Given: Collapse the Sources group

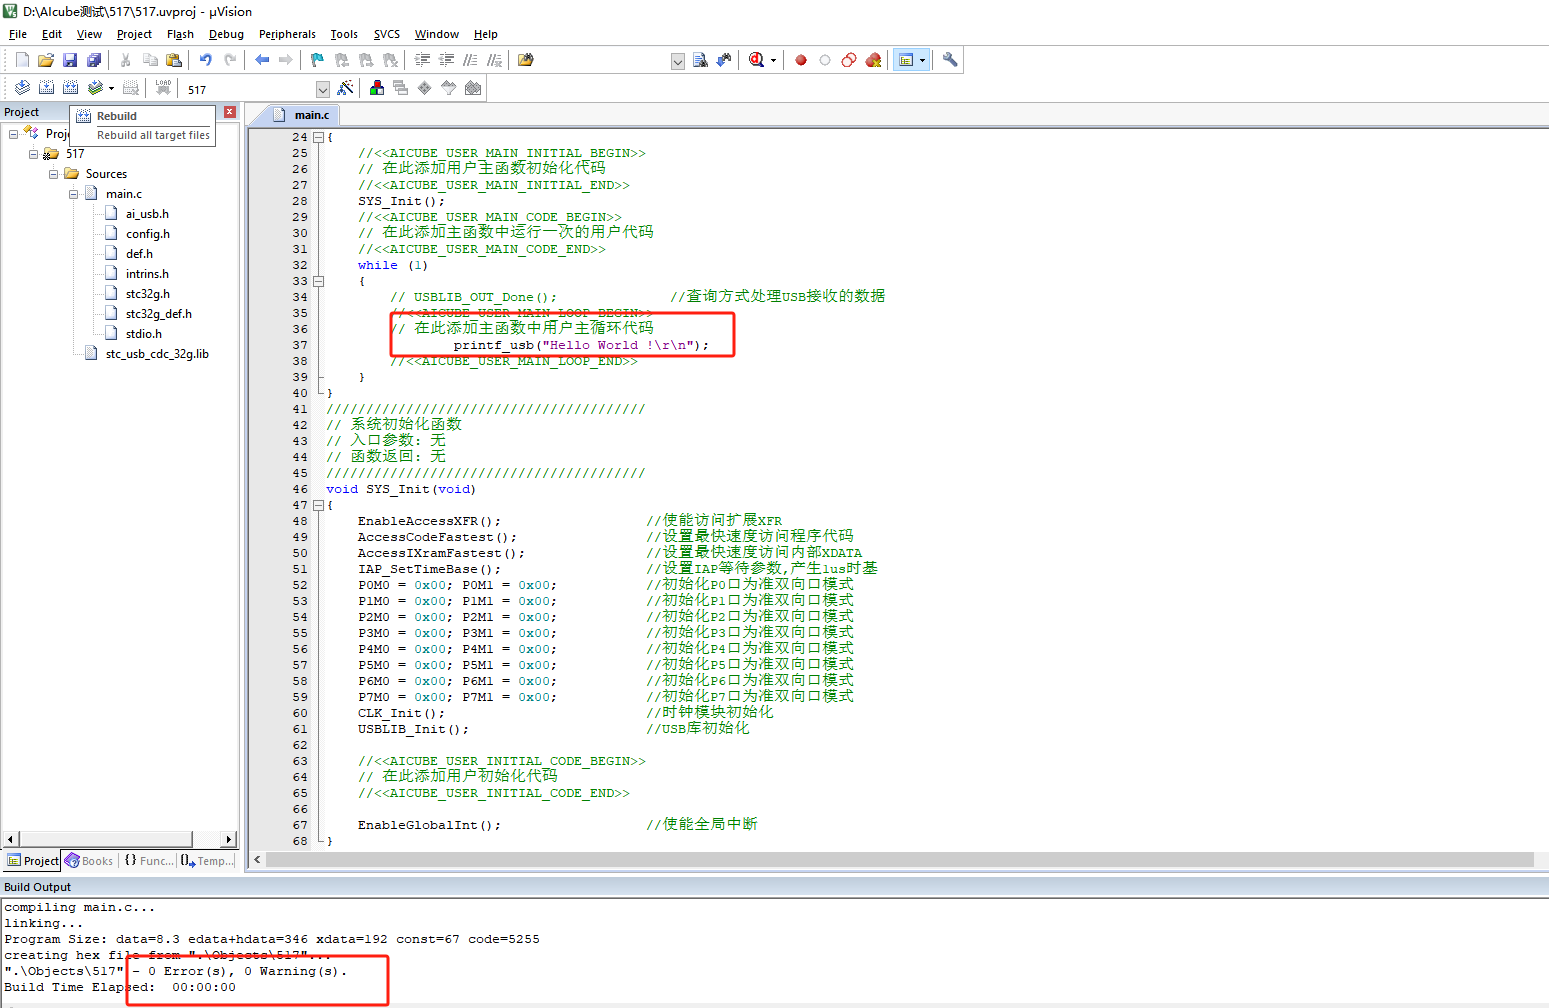Looking at the screenshot, I should pyautogui.click(x=53, y=174).
